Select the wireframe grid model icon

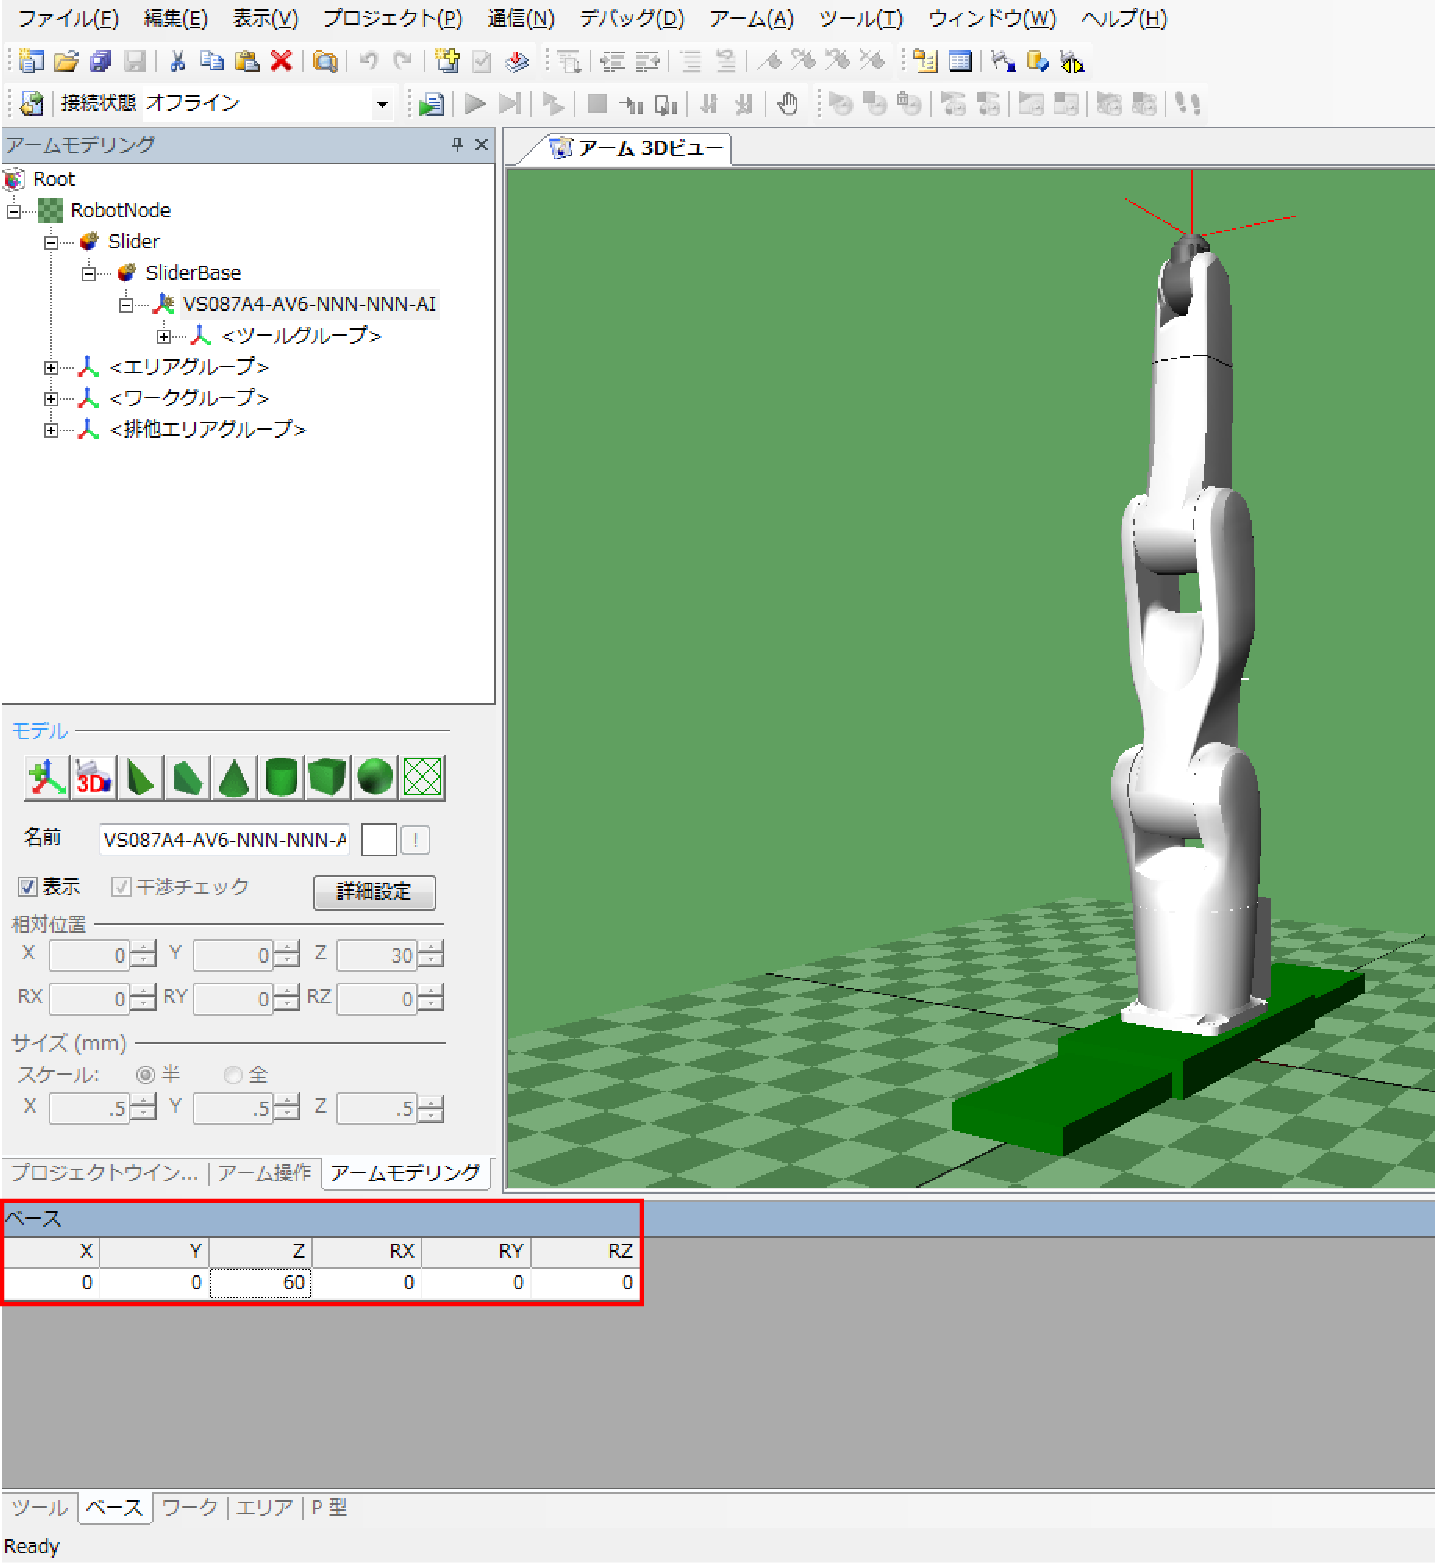422,778
